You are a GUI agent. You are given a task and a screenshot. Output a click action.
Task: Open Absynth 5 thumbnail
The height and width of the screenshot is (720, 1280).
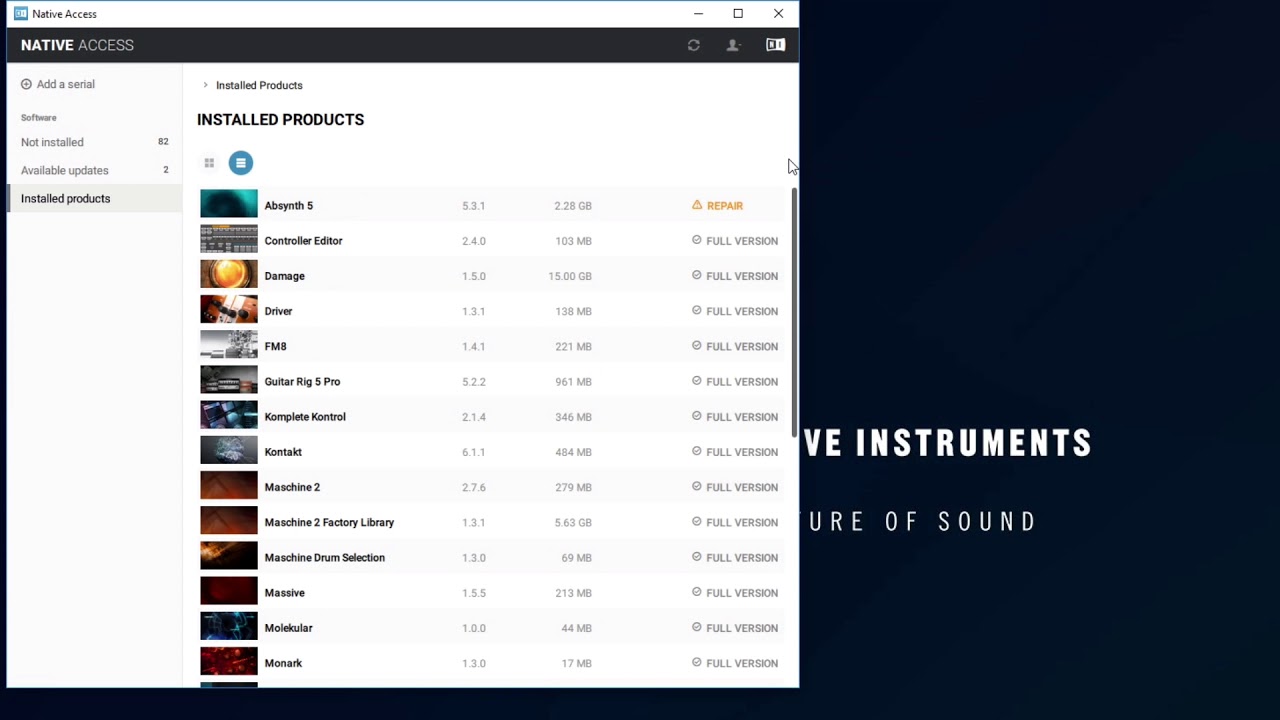[x=229, y=205]
